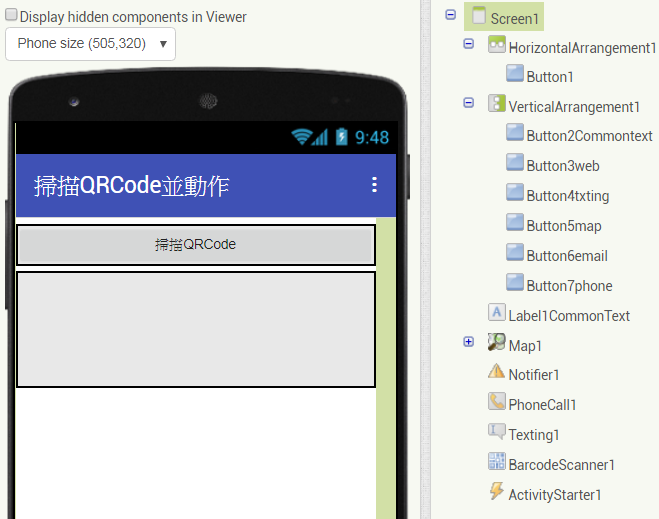Image resolution: width=659 pixels, height=519 pixels.
Task: Select Label1CommonText component
Action: [569, 316]
